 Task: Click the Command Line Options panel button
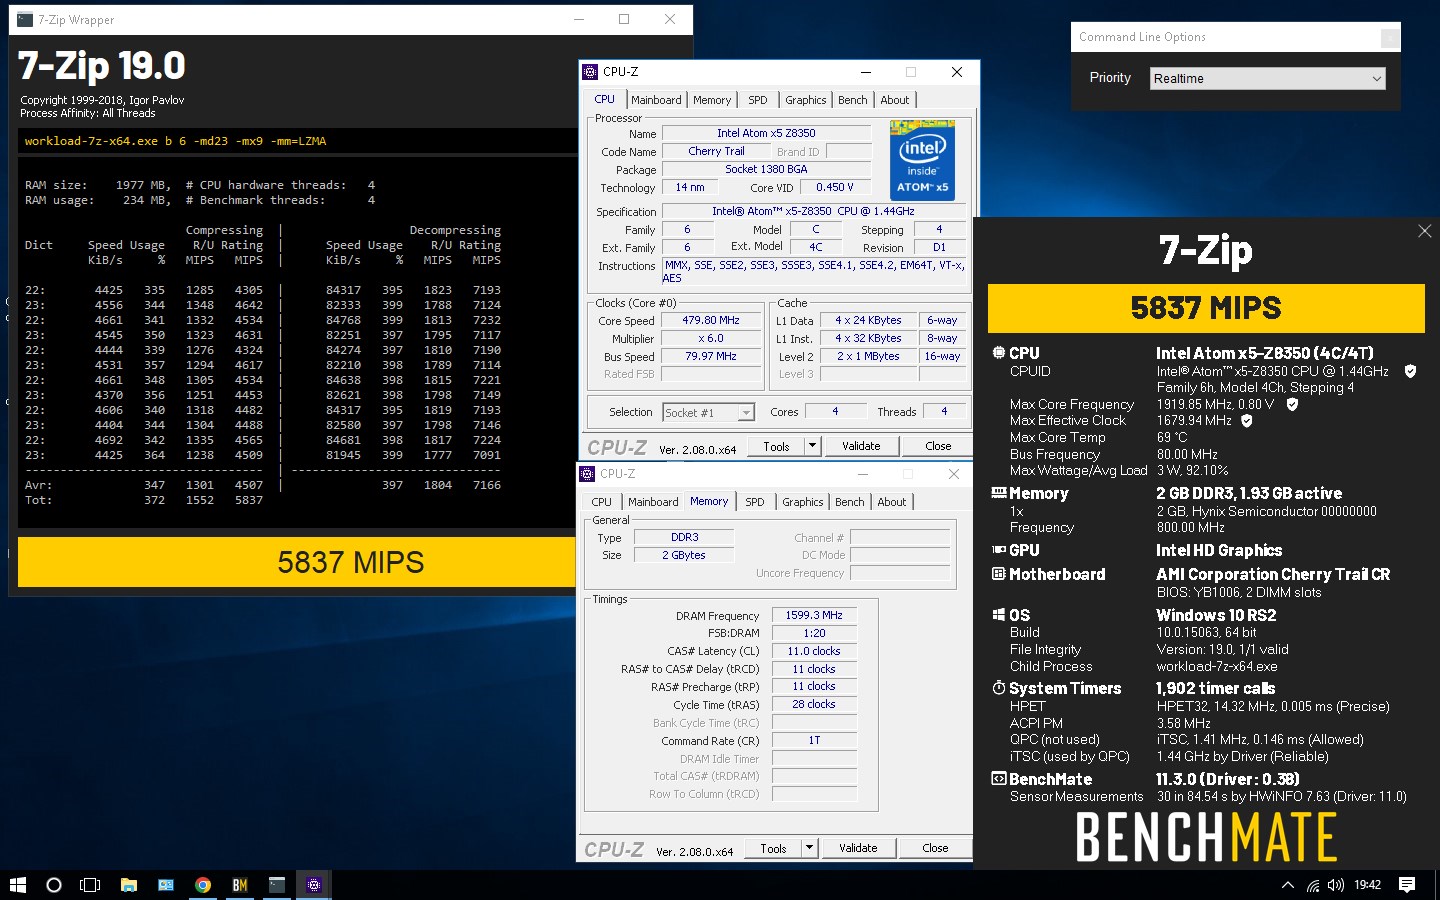pos(1389,38)
